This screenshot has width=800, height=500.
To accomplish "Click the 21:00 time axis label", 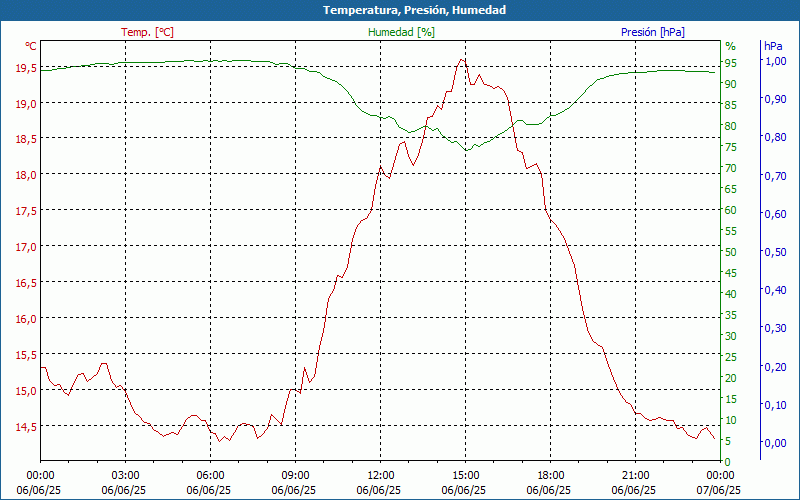I will click(x=636, y=476).
